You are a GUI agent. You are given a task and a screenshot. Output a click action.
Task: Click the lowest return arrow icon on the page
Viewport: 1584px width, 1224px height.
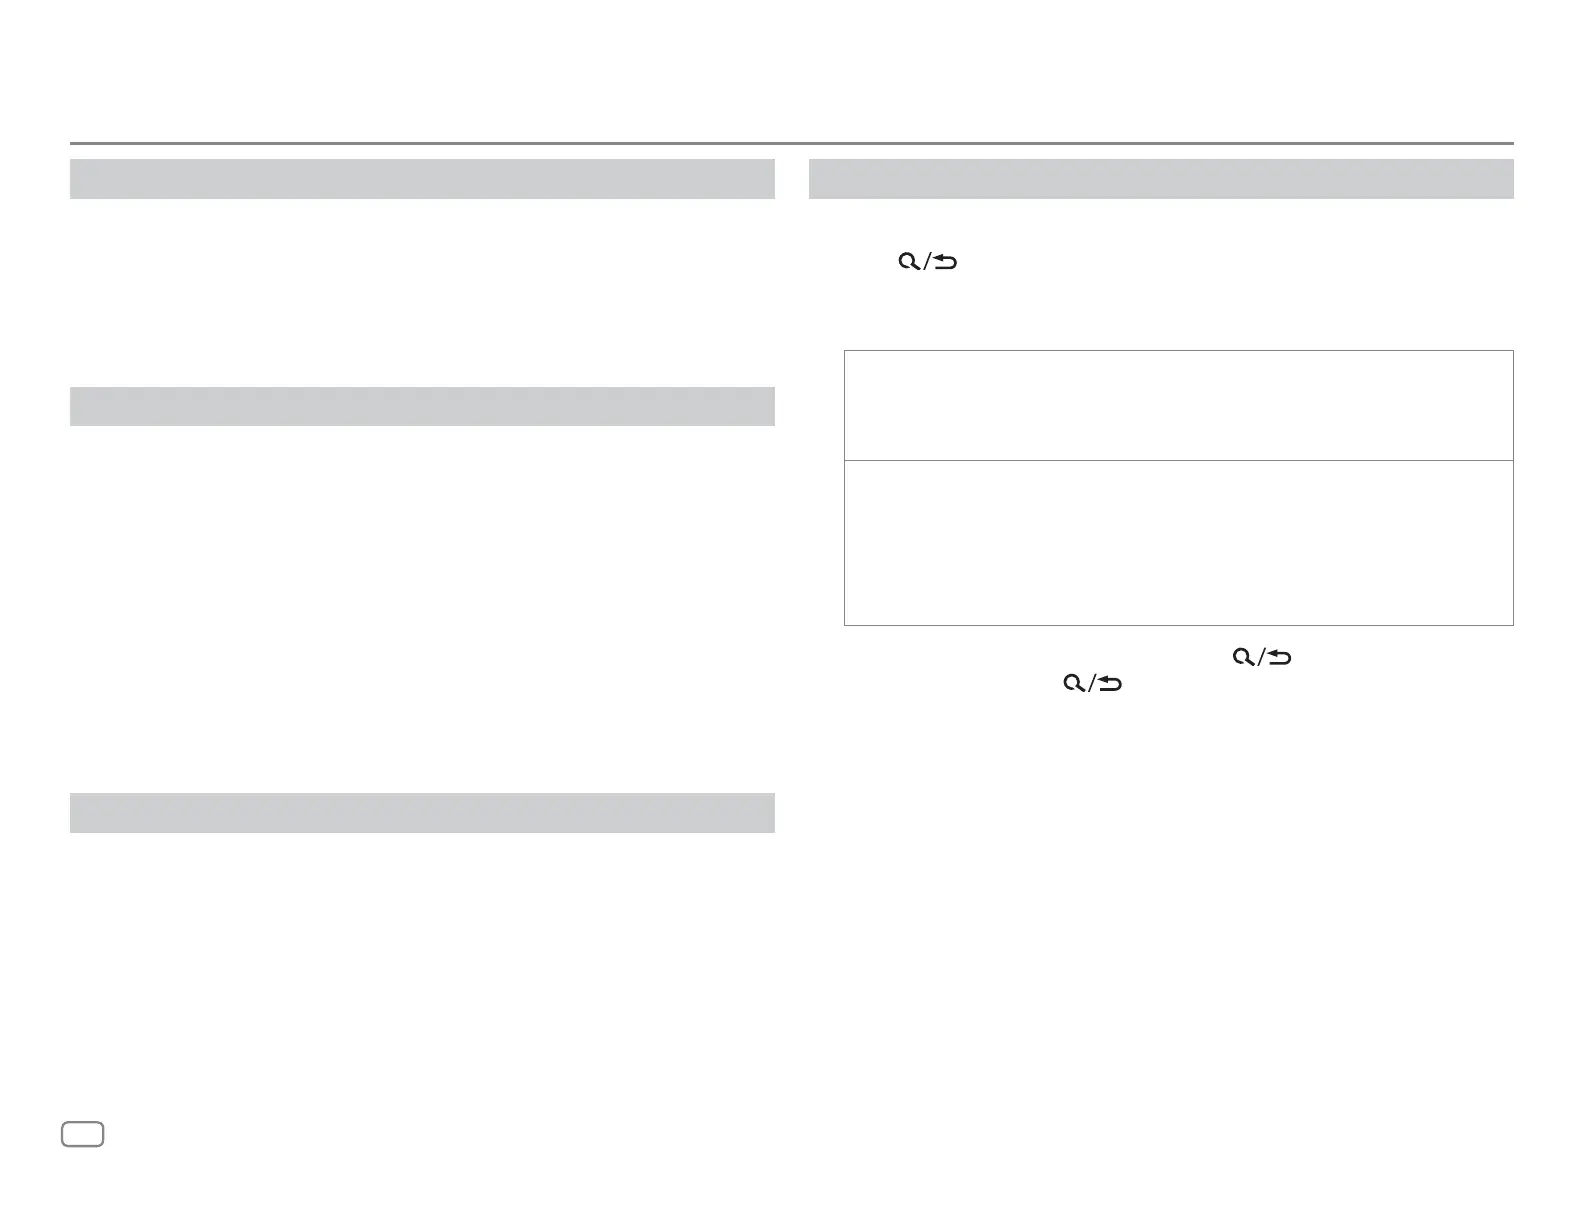tap(1110, 683)
